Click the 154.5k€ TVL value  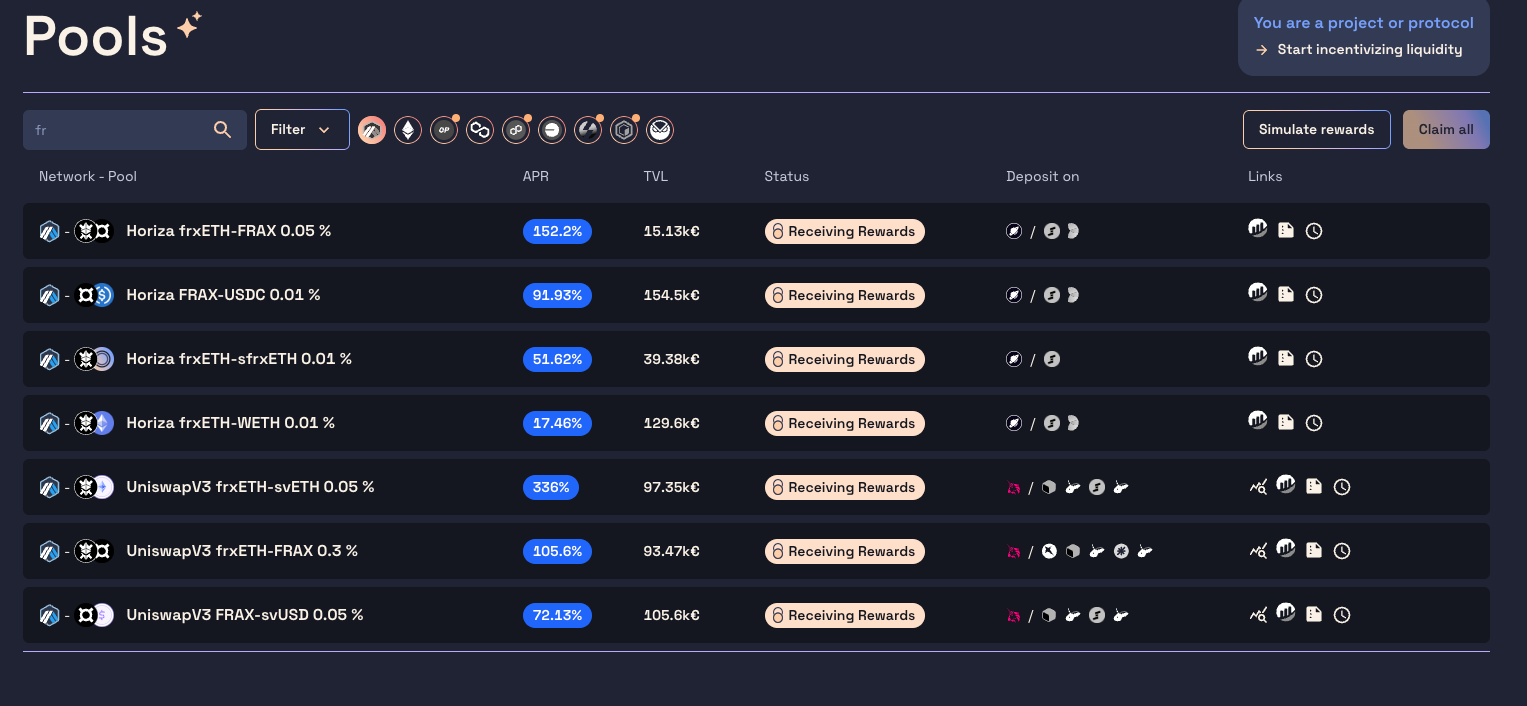(x=672, y=295)
